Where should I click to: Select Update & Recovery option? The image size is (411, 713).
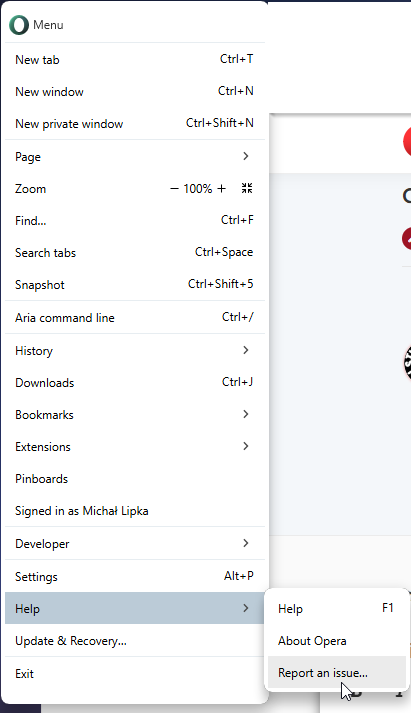[135, 641]
